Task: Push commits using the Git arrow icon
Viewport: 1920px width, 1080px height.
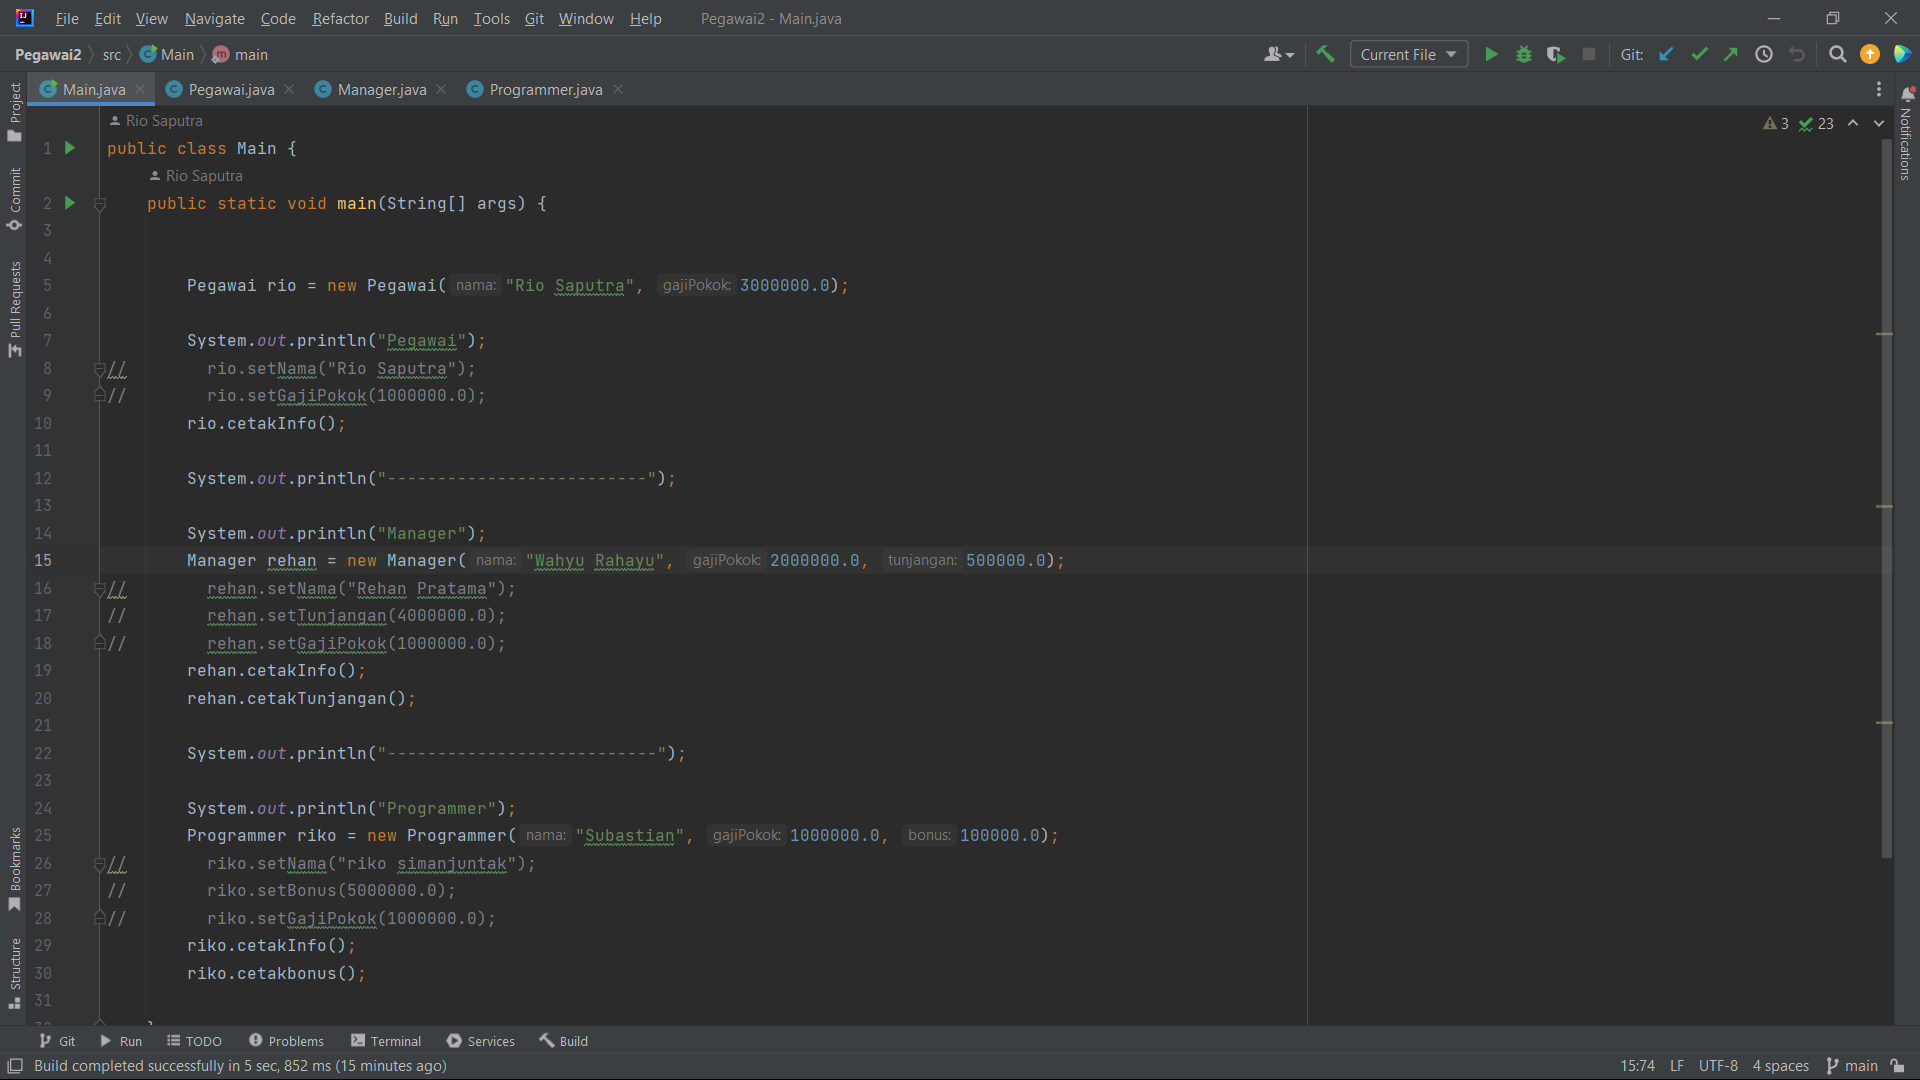Action: 1731,54
